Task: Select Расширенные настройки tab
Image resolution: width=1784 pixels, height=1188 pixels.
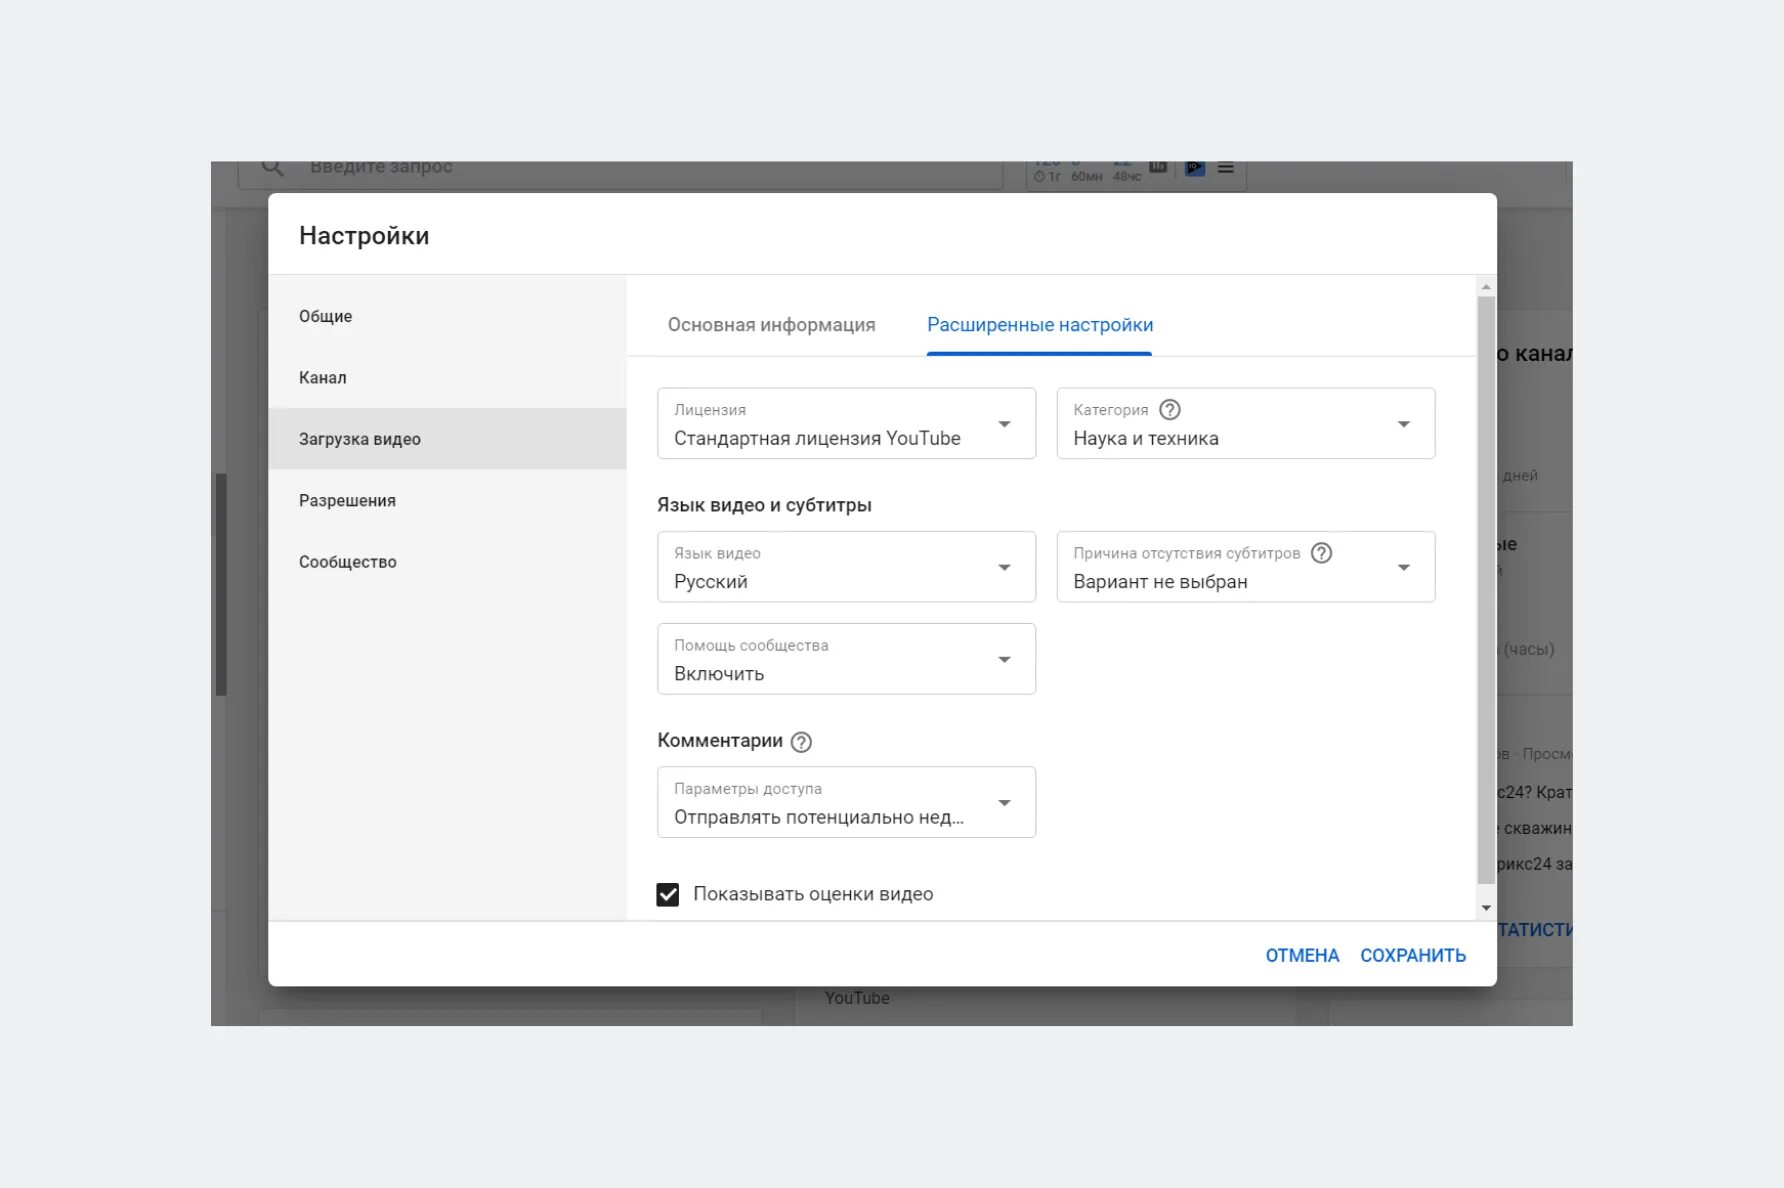Action: tap(1040, 325)
